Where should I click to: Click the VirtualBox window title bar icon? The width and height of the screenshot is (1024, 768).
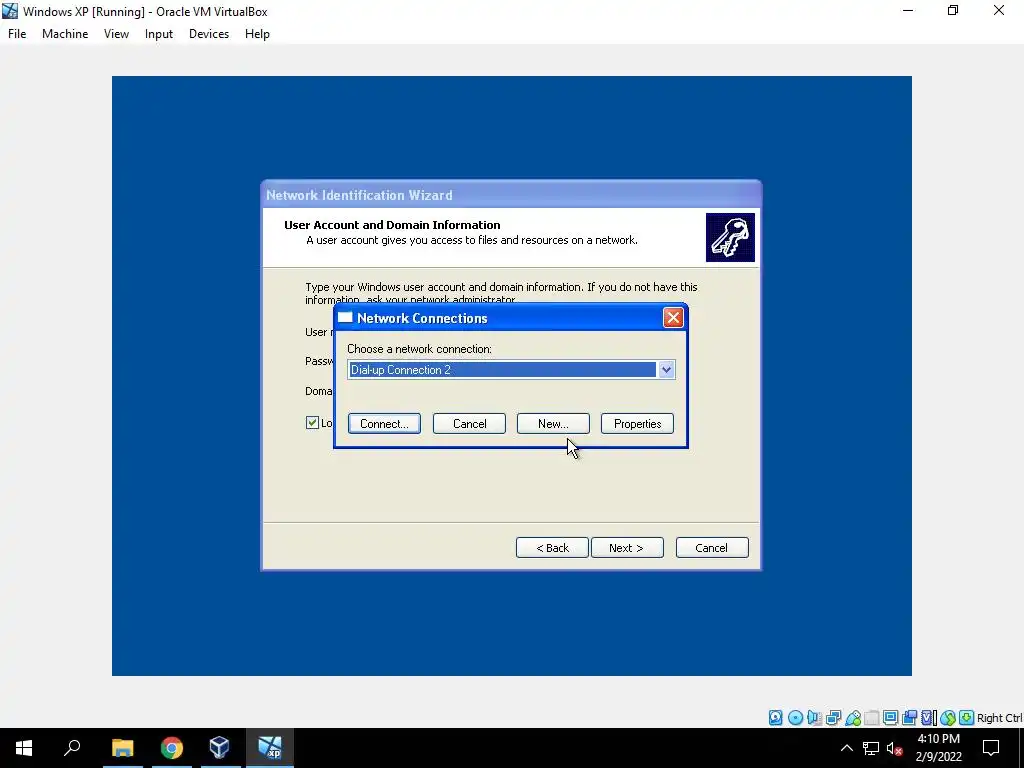[10, 11]
